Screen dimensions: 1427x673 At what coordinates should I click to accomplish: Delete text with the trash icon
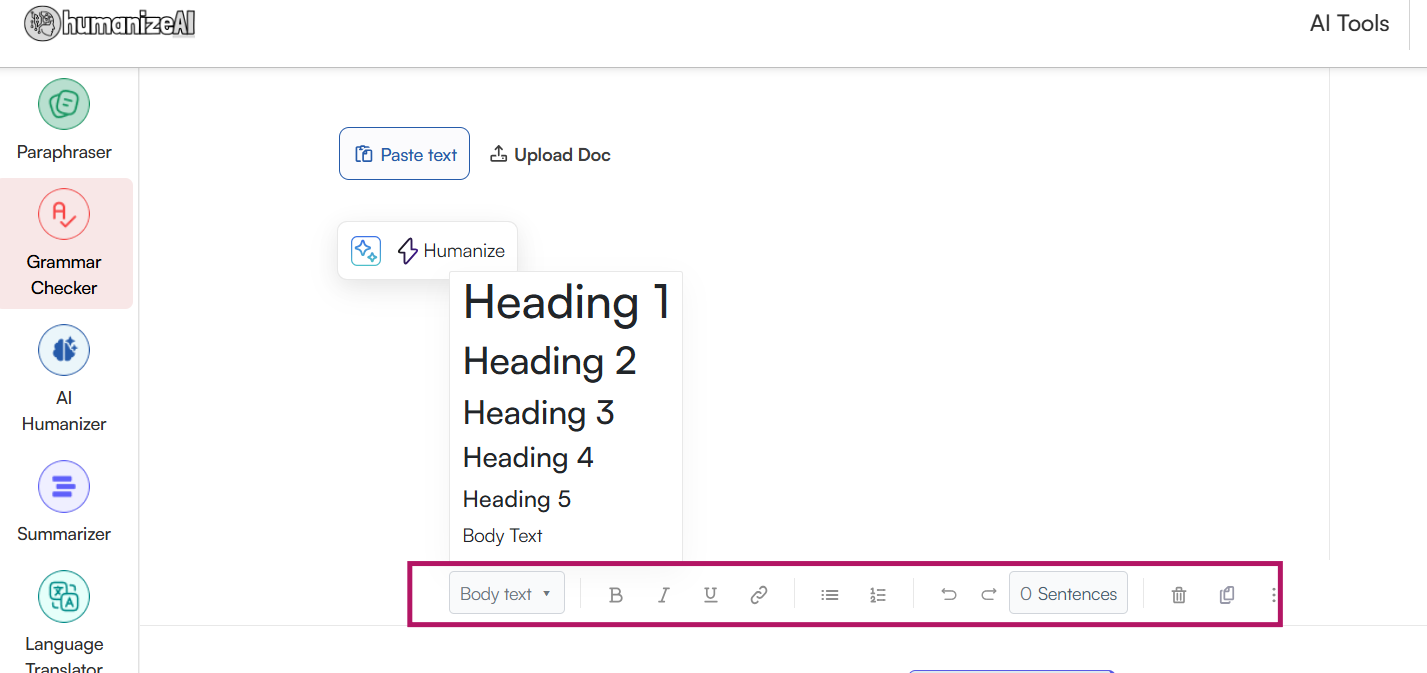click(1179, 595)
